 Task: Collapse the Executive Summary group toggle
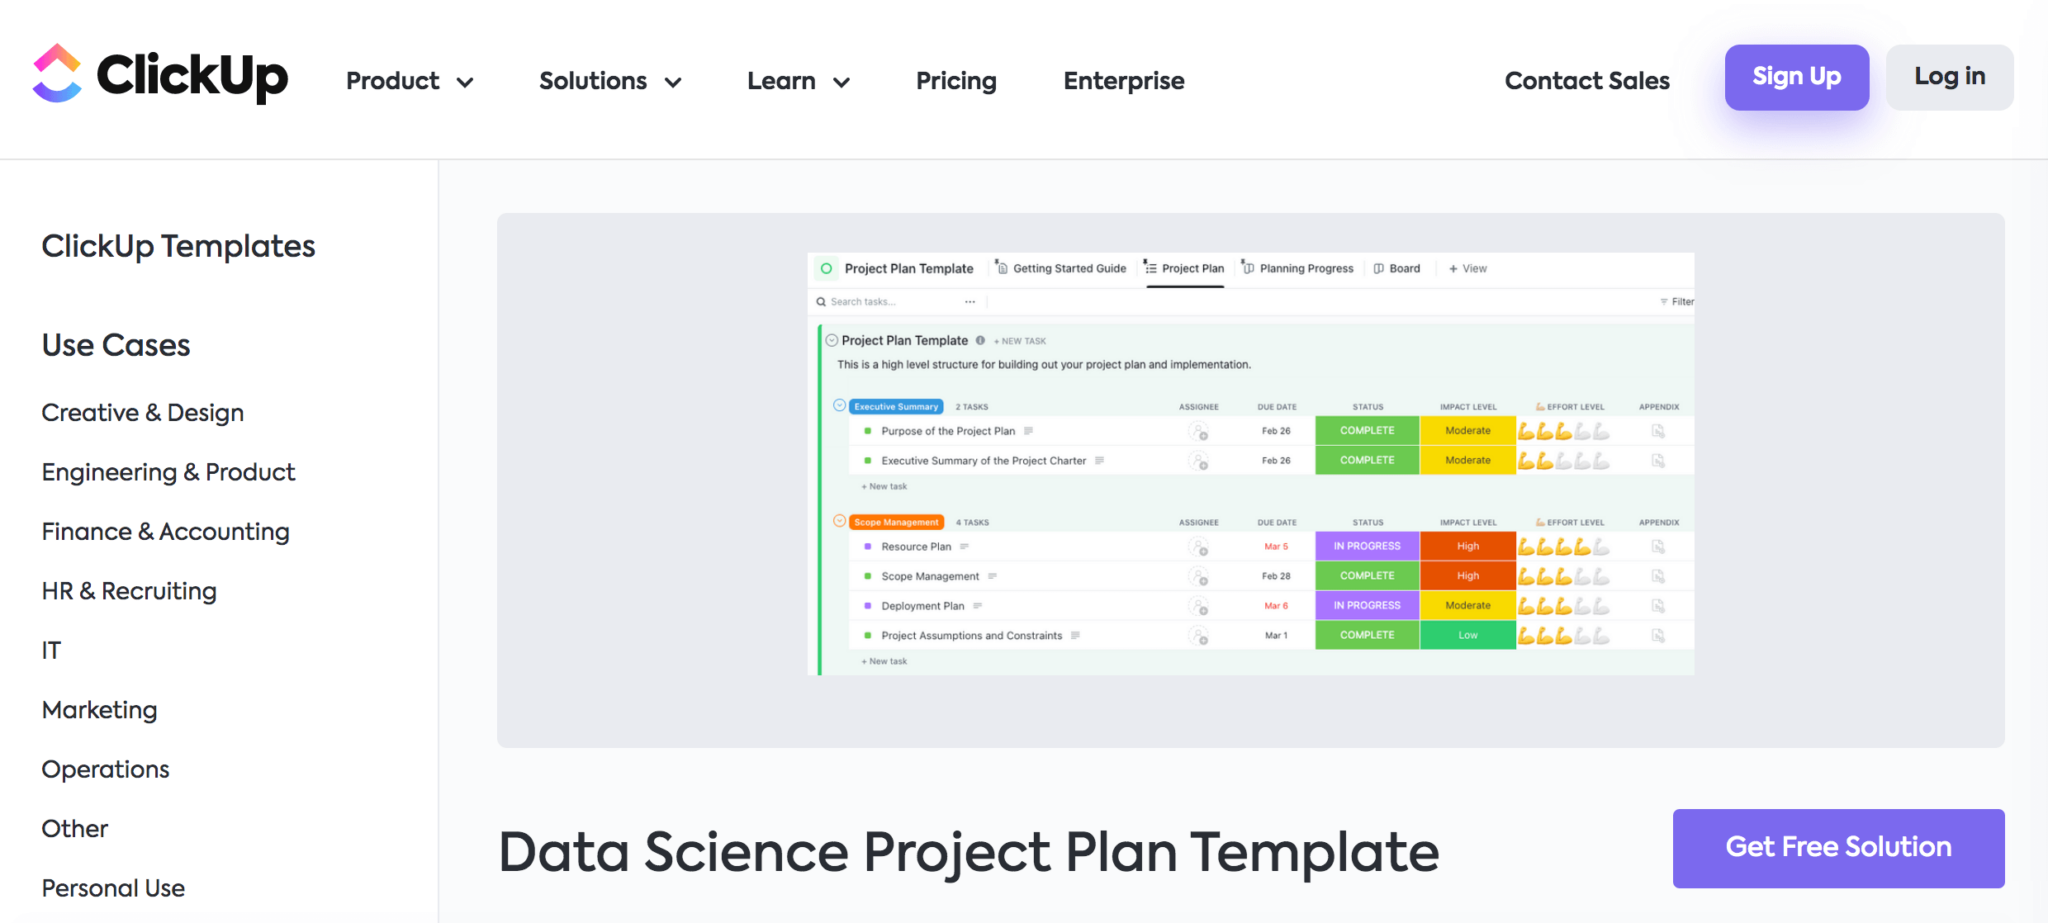[x=840, y=406]
